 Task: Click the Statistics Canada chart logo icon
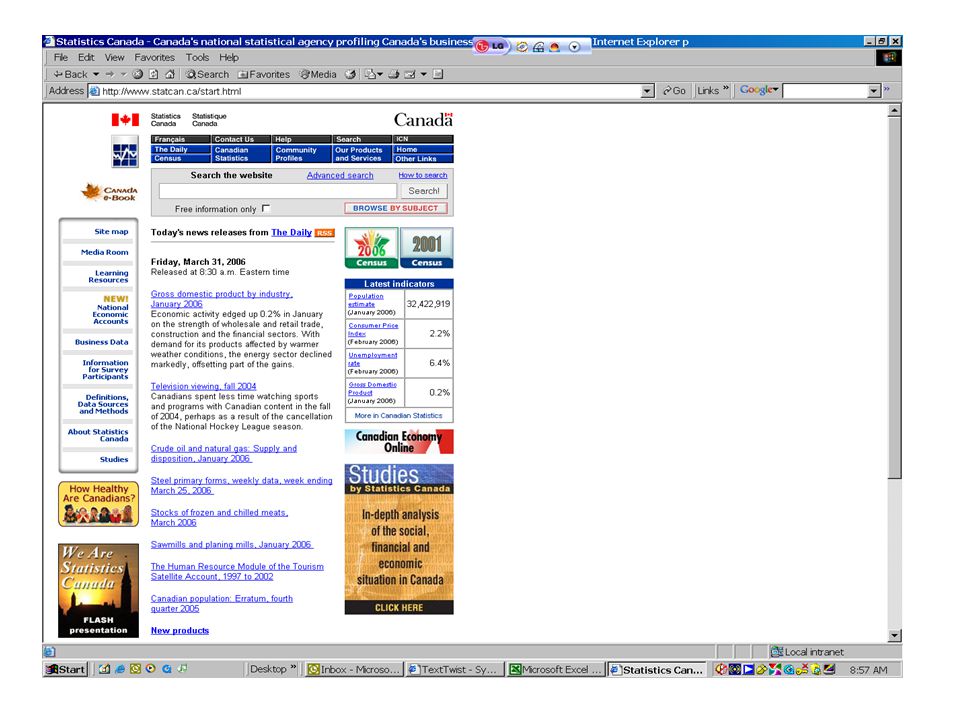pos(125,151)
